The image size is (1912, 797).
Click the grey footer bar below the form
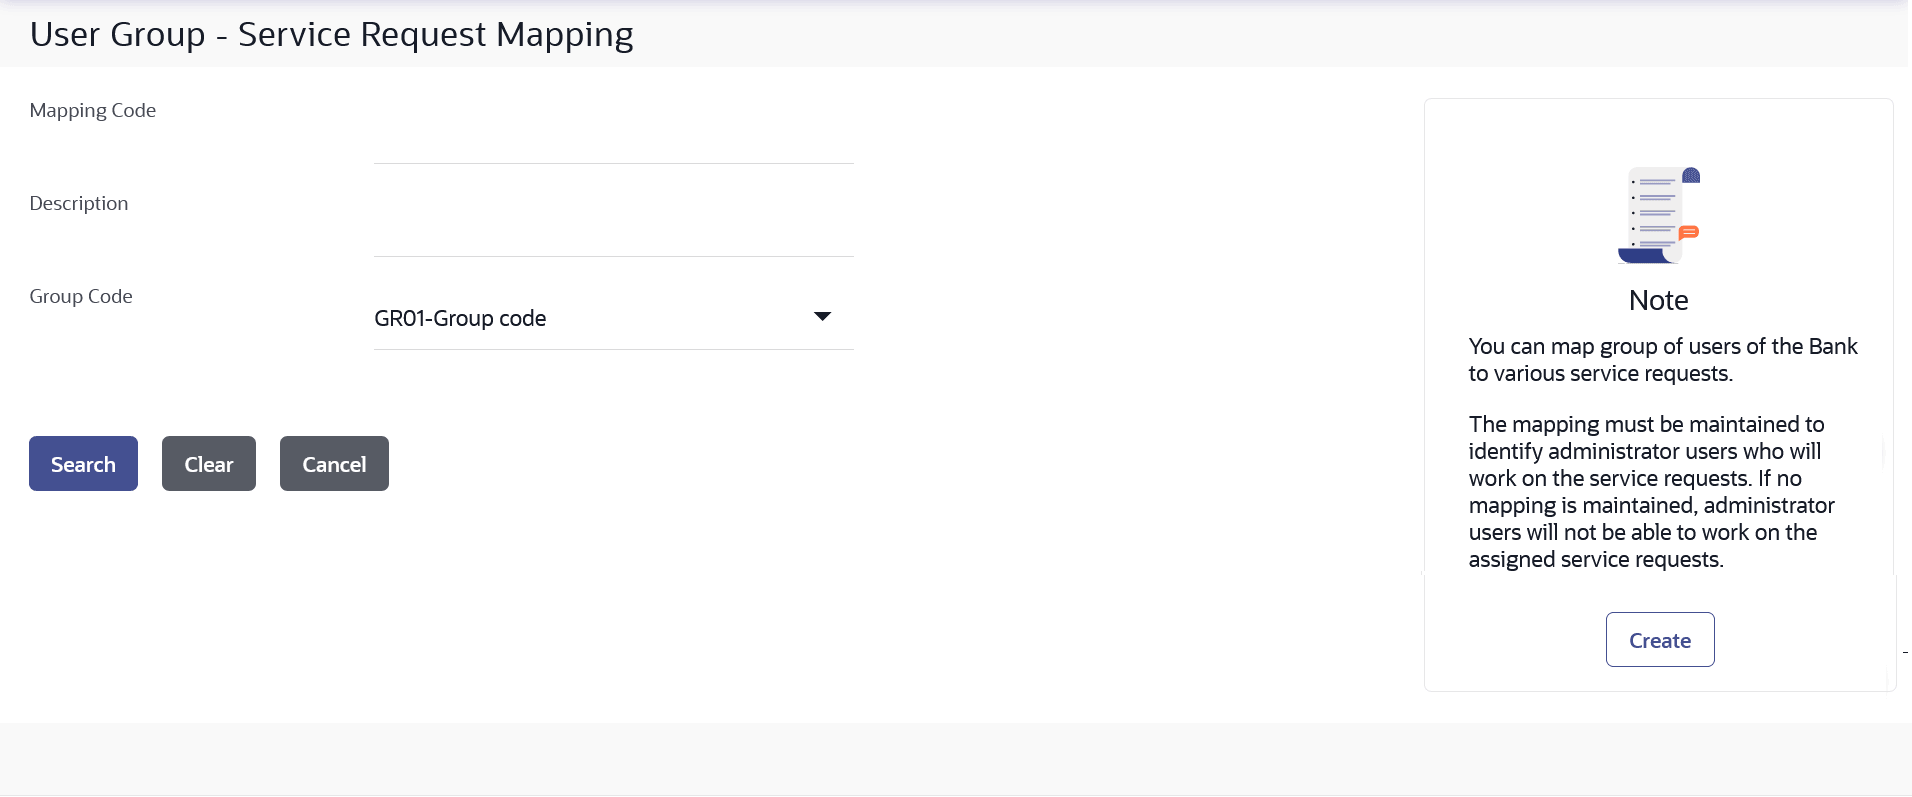click(956, 759)
